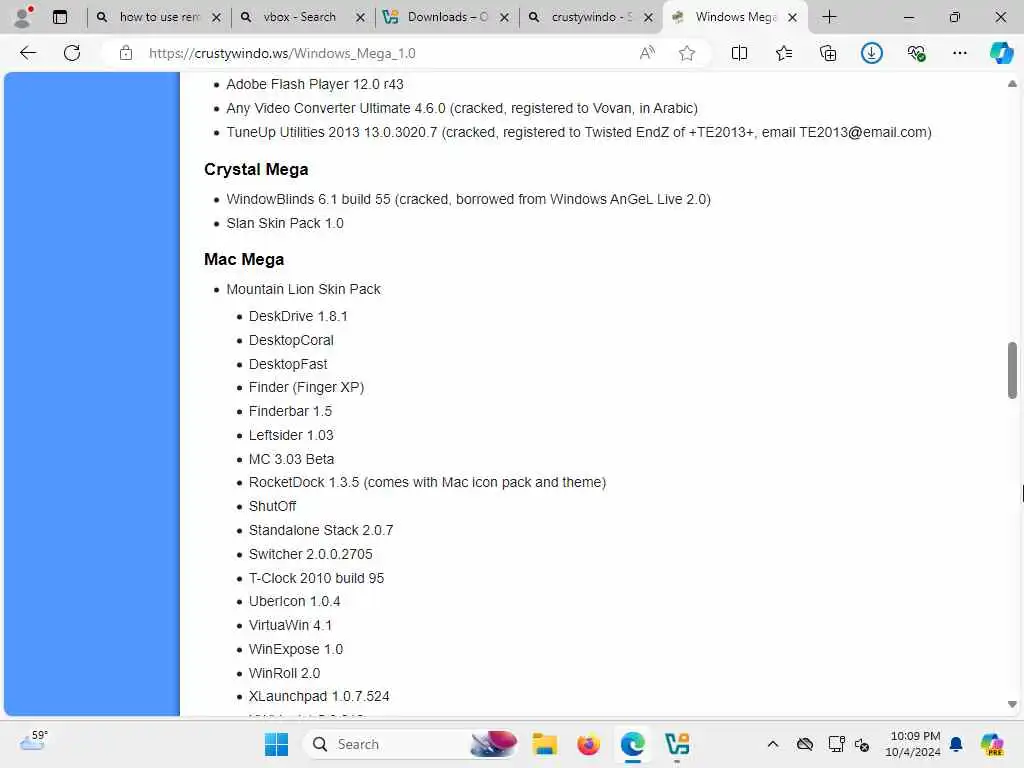The width and height of the screenshot is (1024, 768).
Task: Open display/network tray icon
Action: coord(836,744)
